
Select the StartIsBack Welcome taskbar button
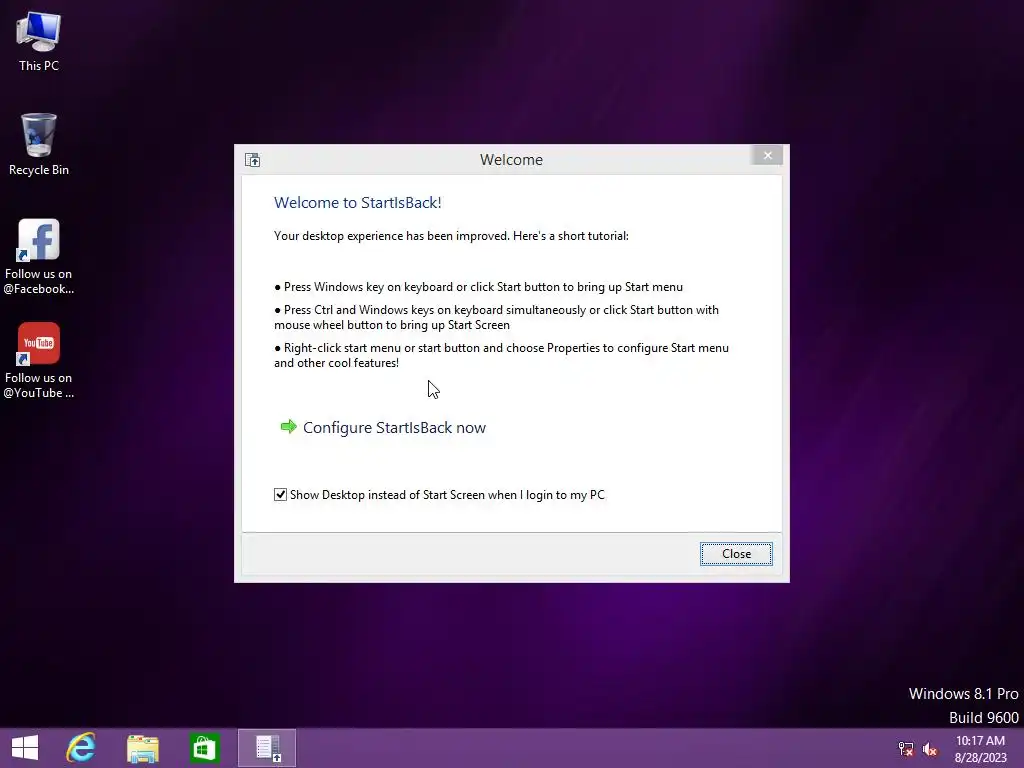click(267, 748)
